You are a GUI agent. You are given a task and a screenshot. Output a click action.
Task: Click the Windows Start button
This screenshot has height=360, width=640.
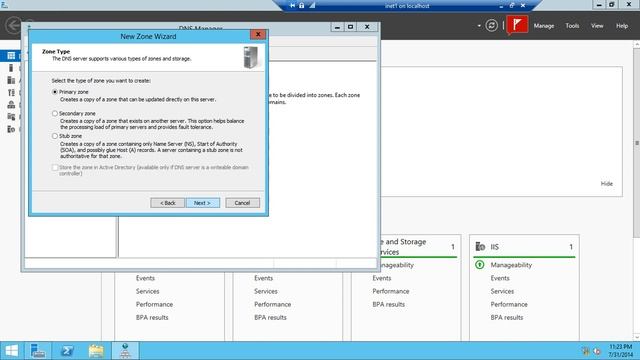point(11,351)
